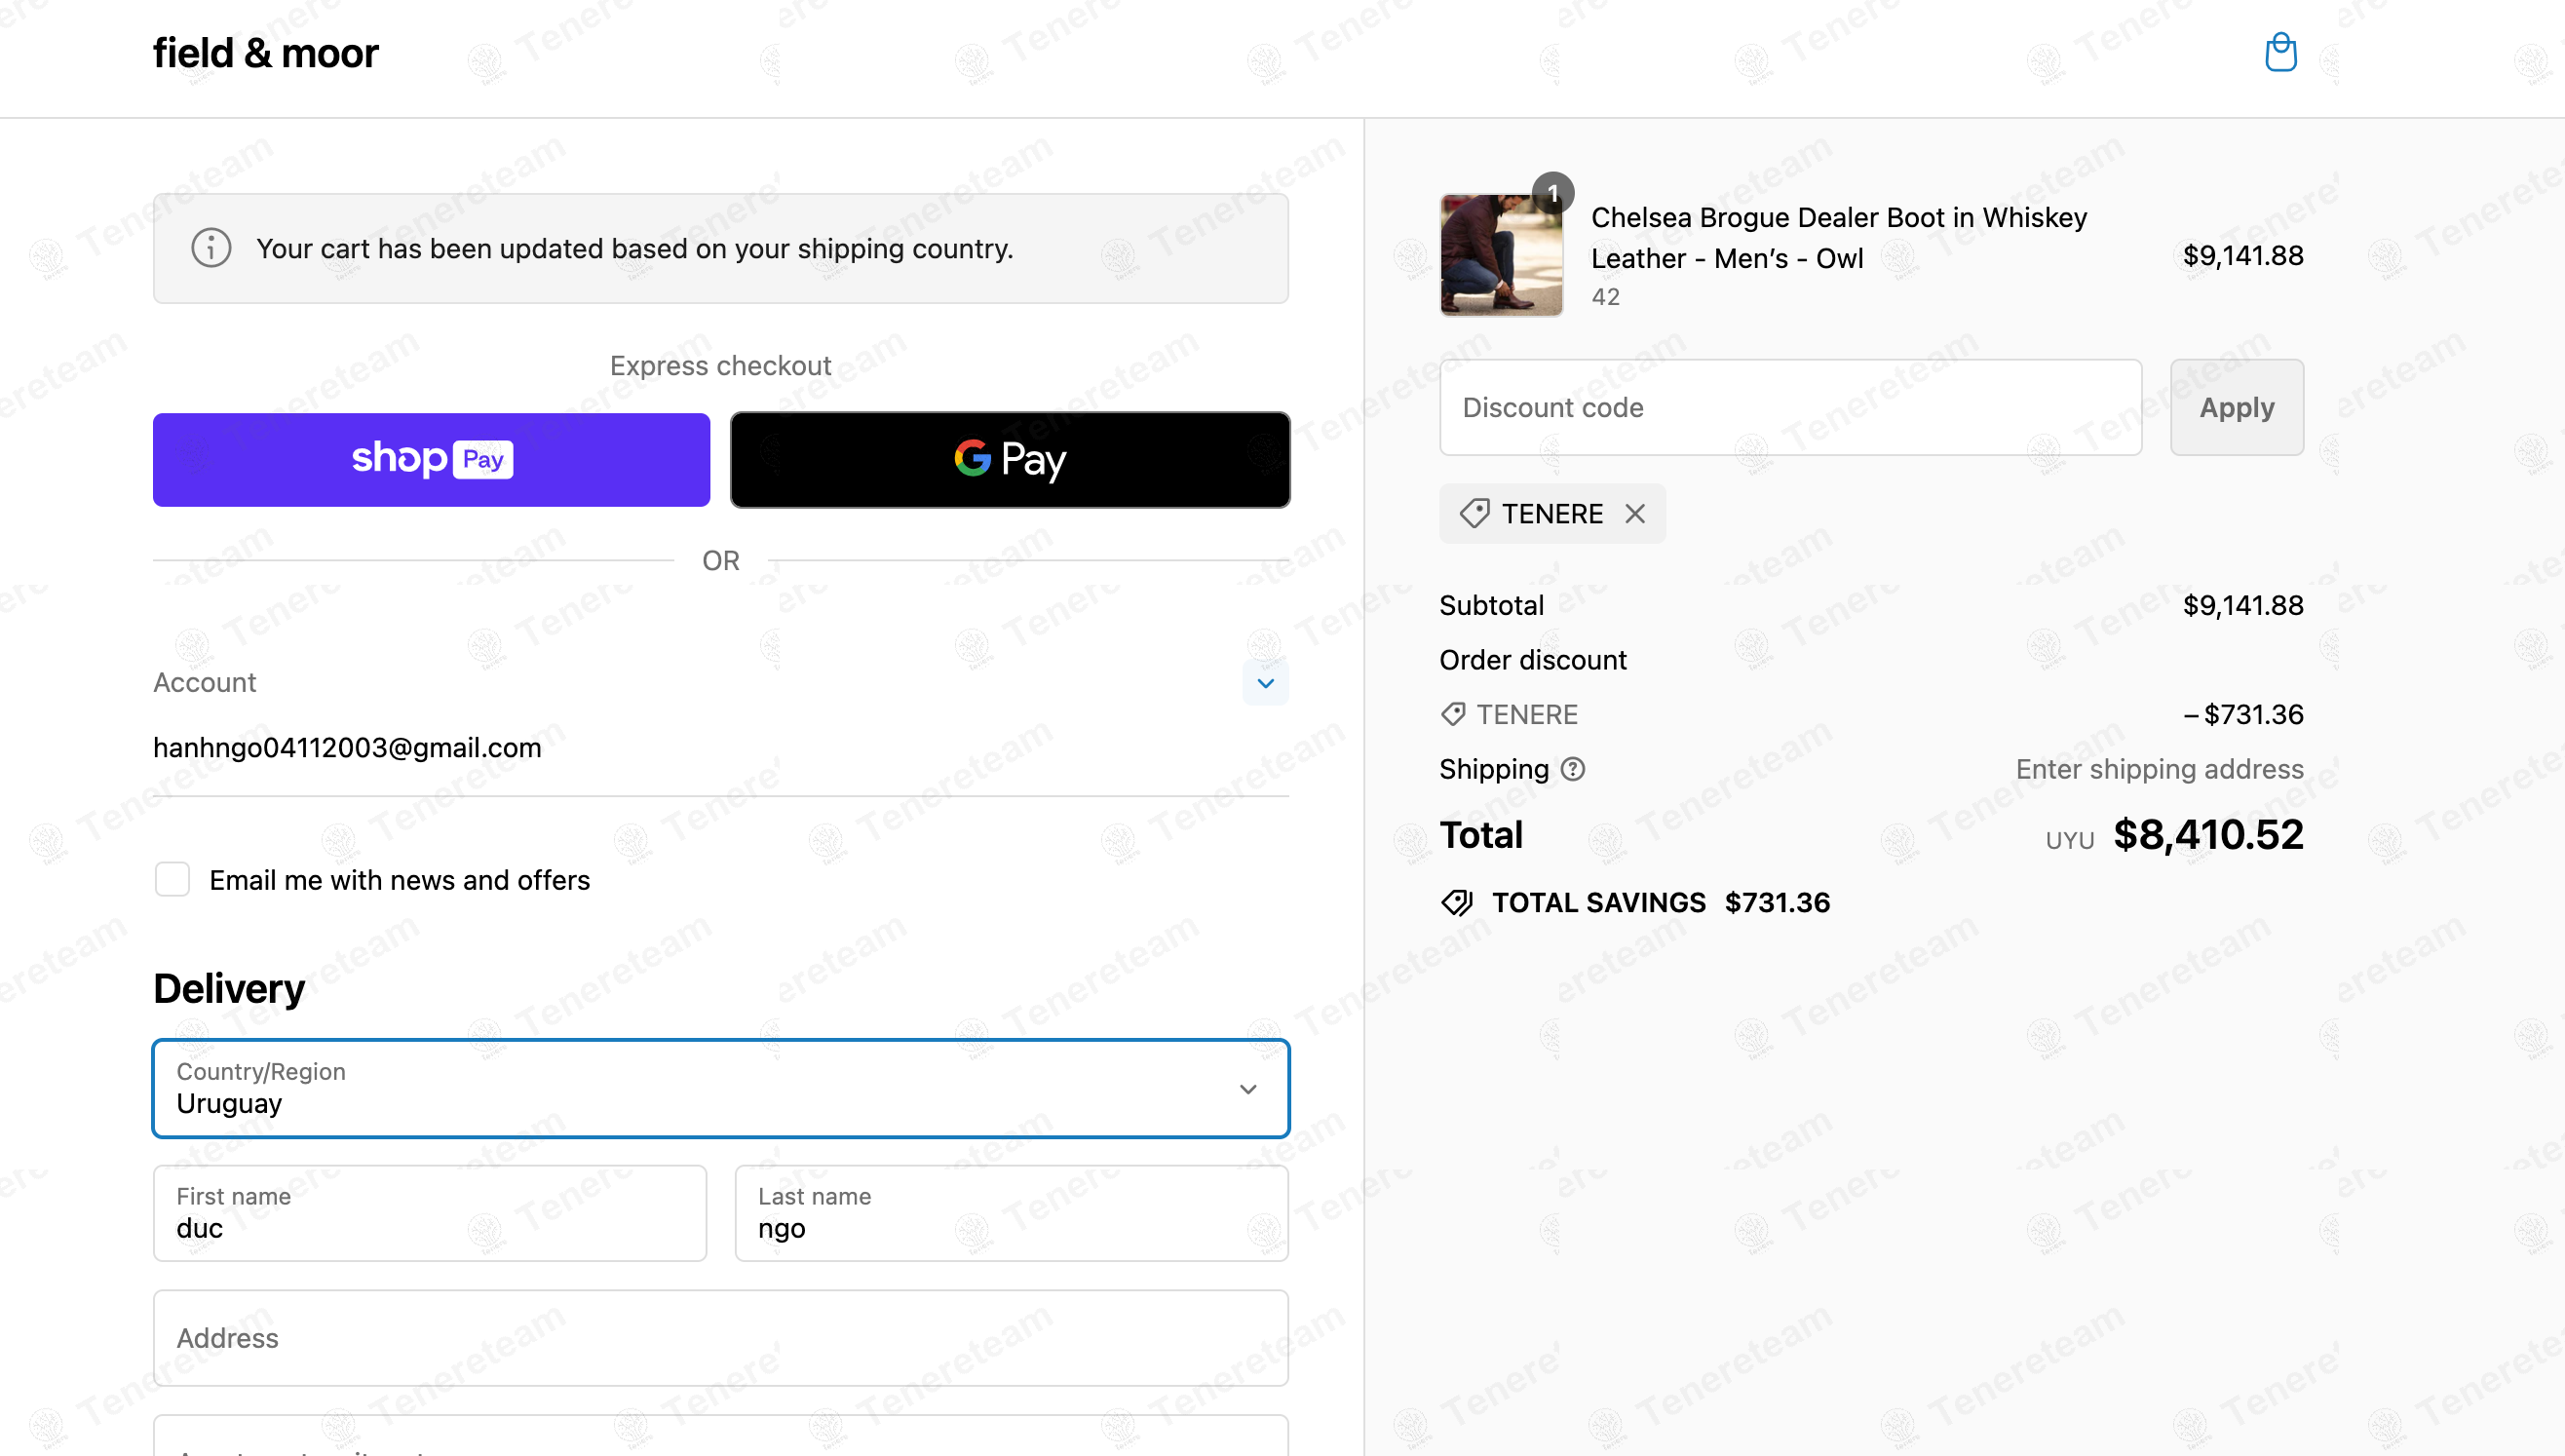Click the First name field
The width and height of the screenshot is (2565, 1456).
[430, 1213]
